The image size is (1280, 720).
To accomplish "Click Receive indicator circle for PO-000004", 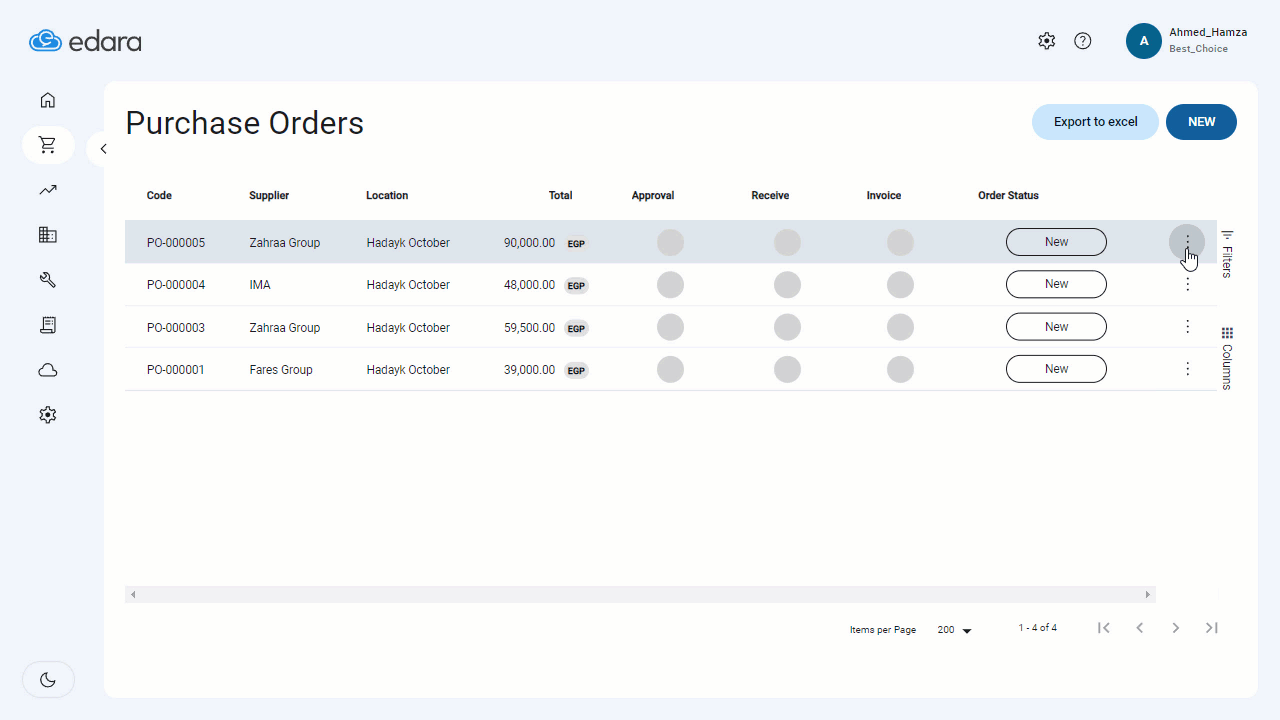I will (x=787, y=284).
